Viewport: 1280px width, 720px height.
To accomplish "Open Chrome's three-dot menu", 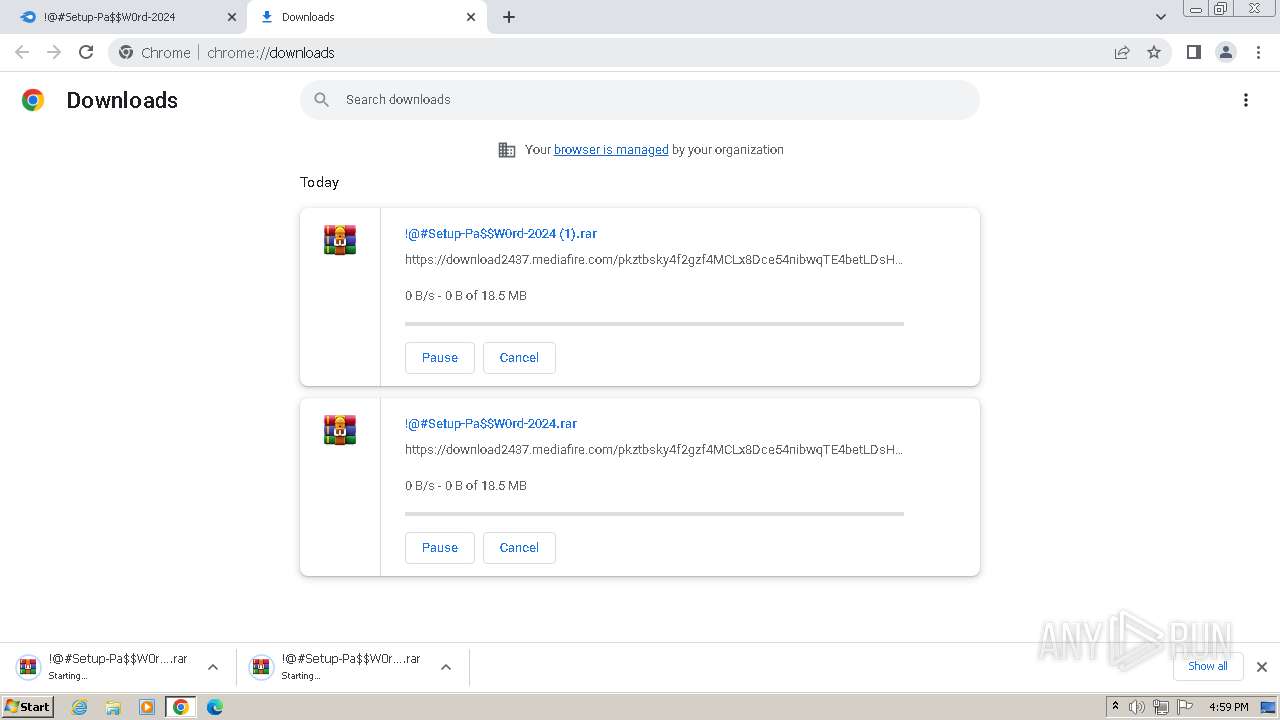I will (x=1259, y=52).
